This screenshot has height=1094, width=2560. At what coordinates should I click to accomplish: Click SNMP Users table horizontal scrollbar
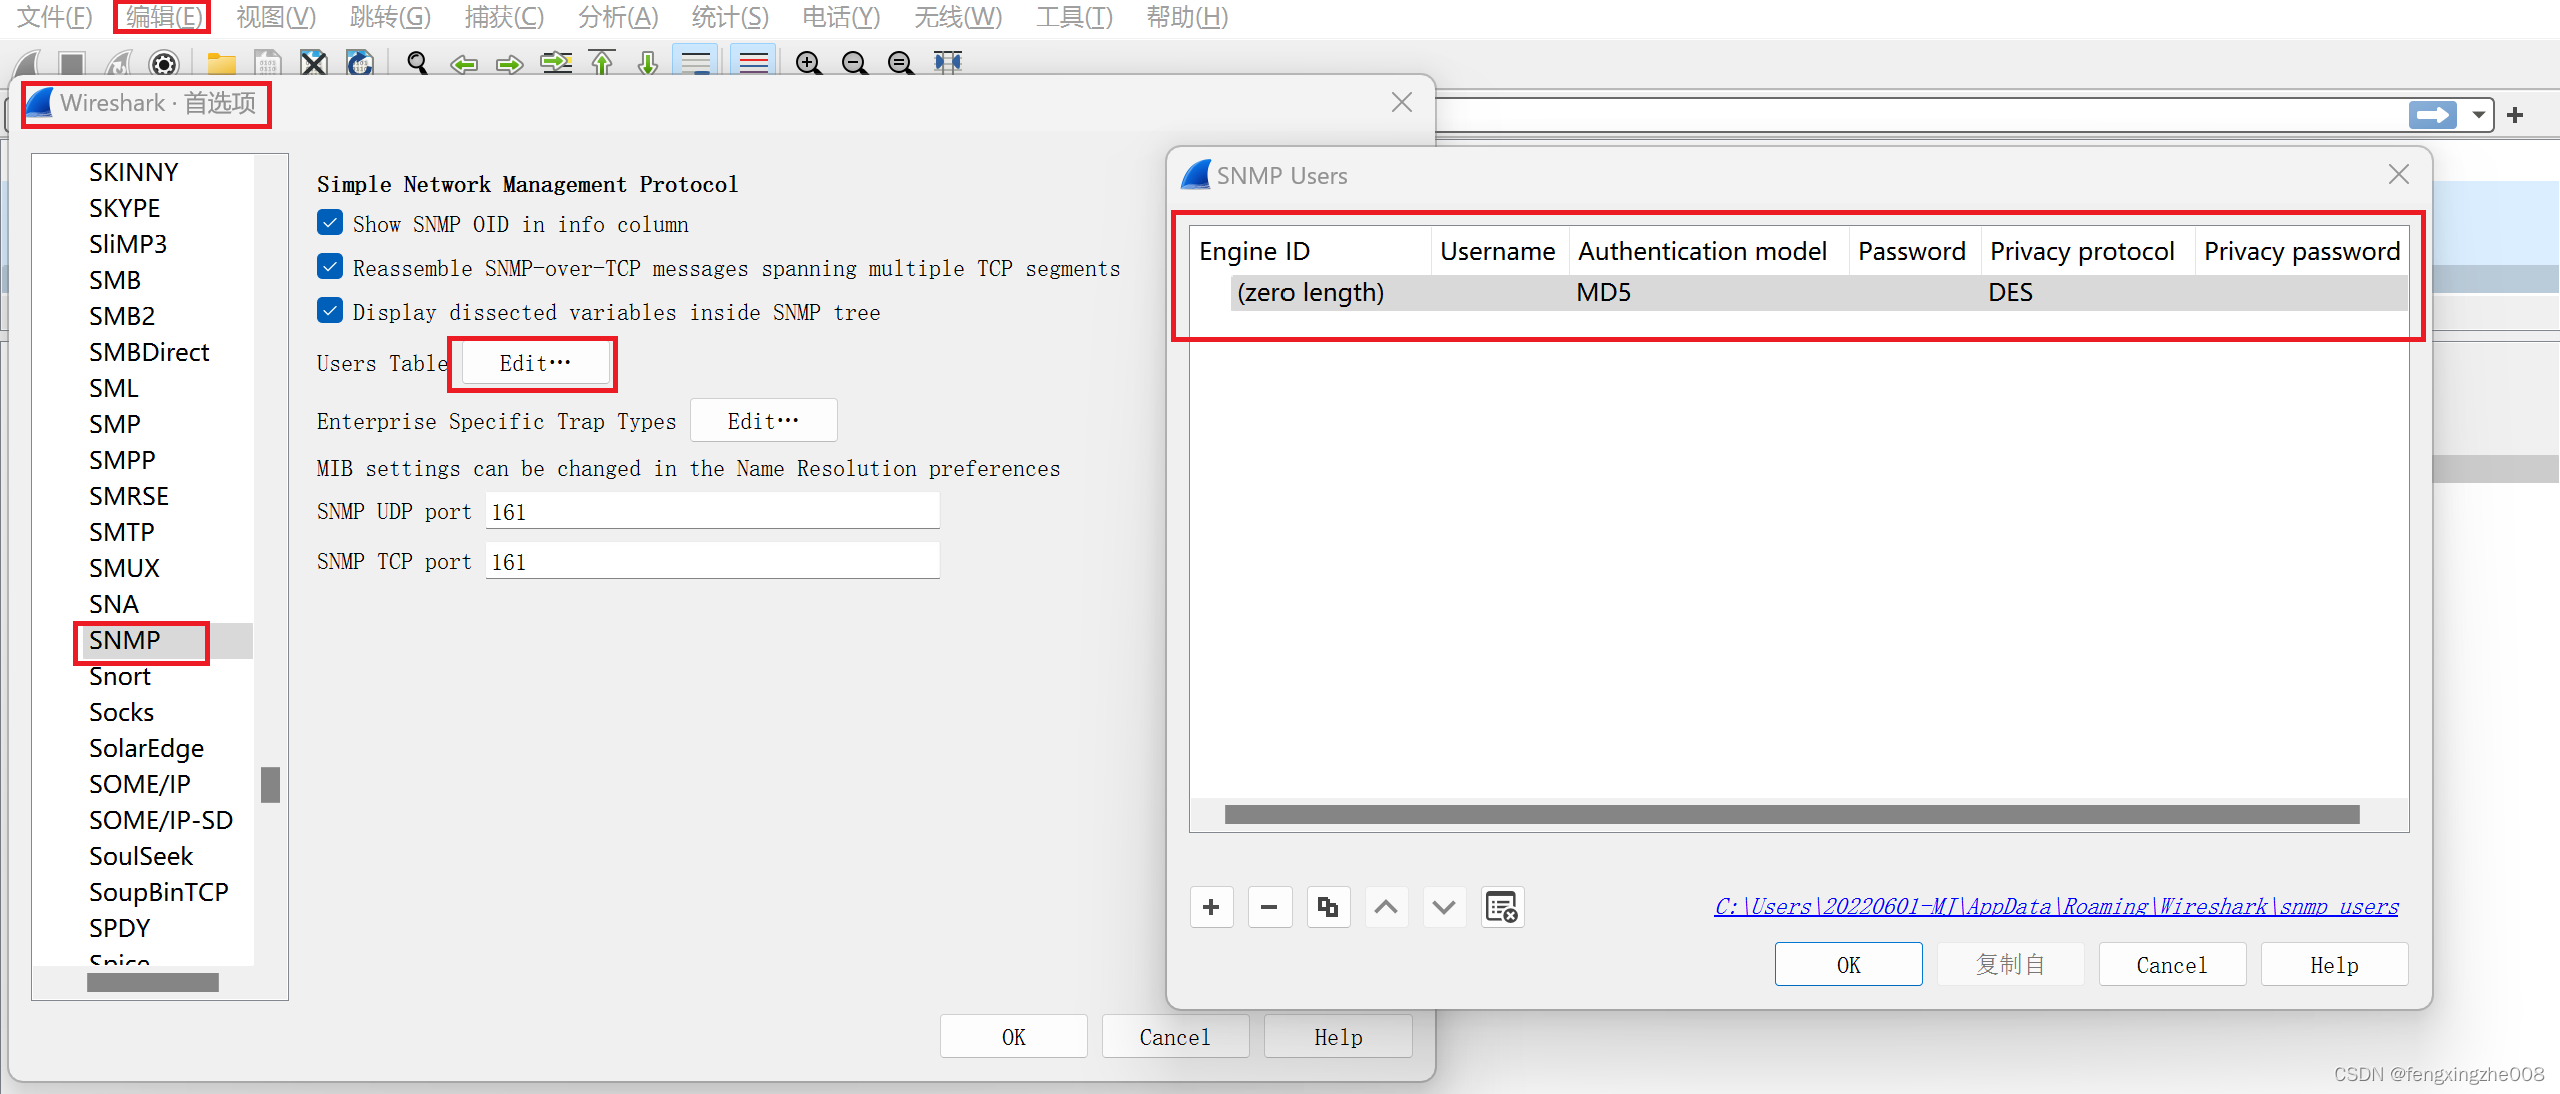(x=1792, y=815)
